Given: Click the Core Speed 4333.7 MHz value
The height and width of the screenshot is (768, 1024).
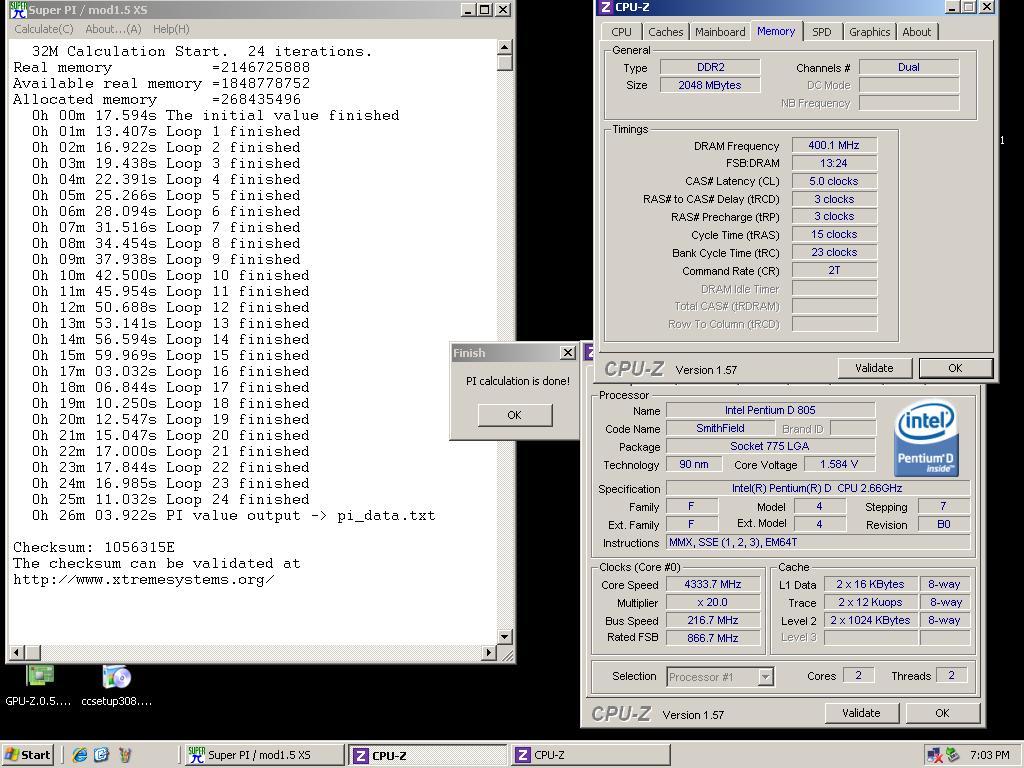Looking at the screenshot, I should point(712,584).
